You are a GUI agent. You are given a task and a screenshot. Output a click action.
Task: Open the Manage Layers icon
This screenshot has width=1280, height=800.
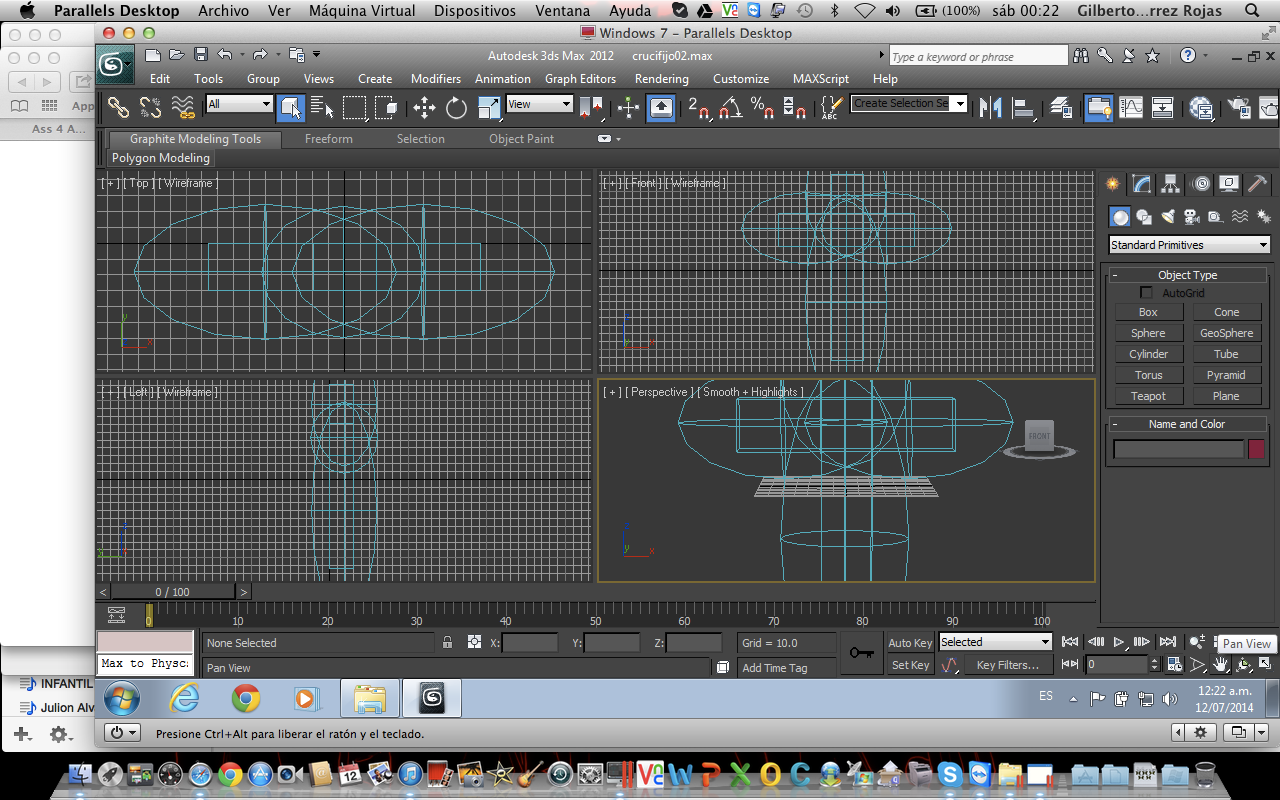tap(1061, 106)
